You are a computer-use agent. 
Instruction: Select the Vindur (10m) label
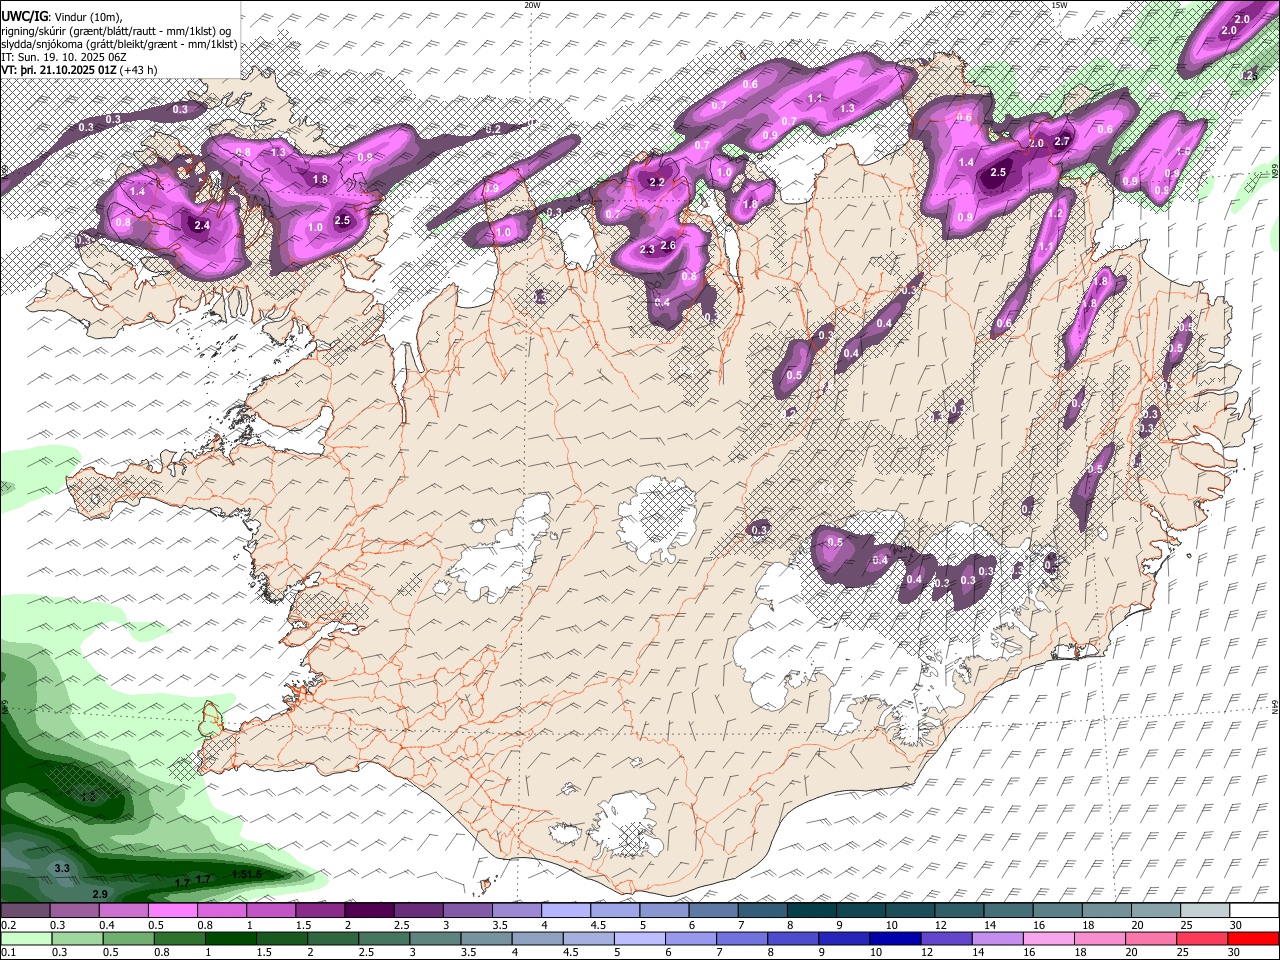(87, 18)
